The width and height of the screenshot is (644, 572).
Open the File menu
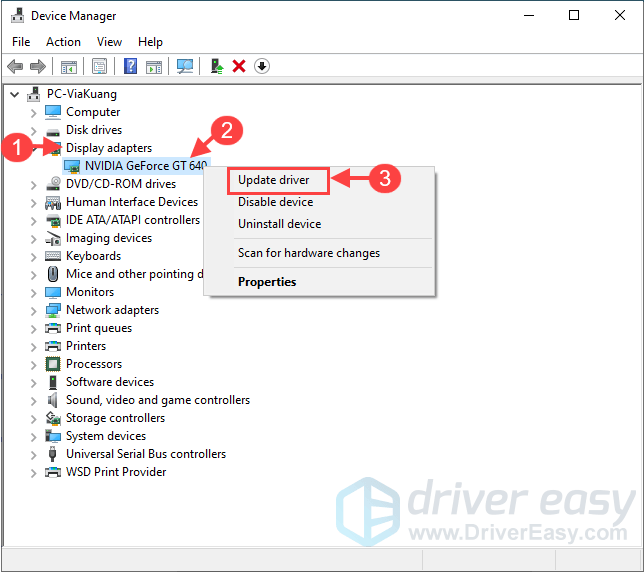21,42
